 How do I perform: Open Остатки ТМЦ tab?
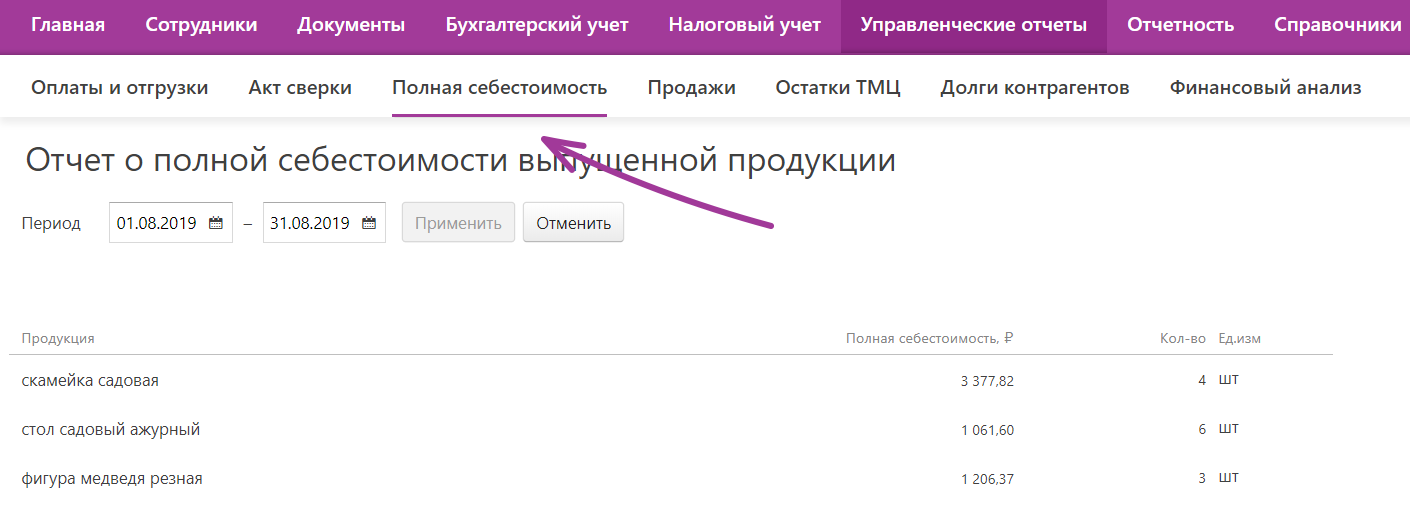(838, 88)
